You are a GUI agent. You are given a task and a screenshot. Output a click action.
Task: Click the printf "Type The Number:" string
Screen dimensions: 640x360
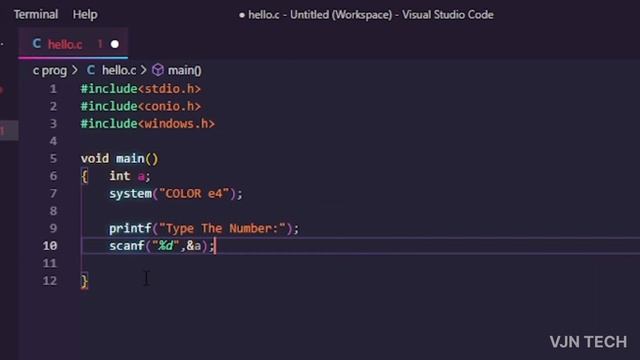click(222, 228)
